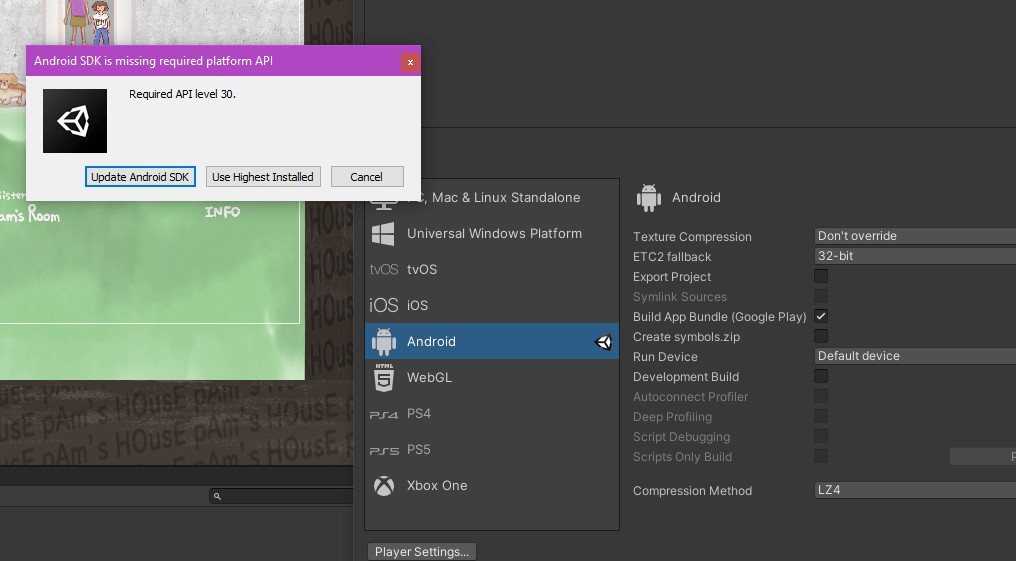The width and height of the screenshot is (1016, 561).
Task: Click Update Android SDK button
Action: [140, 177]
